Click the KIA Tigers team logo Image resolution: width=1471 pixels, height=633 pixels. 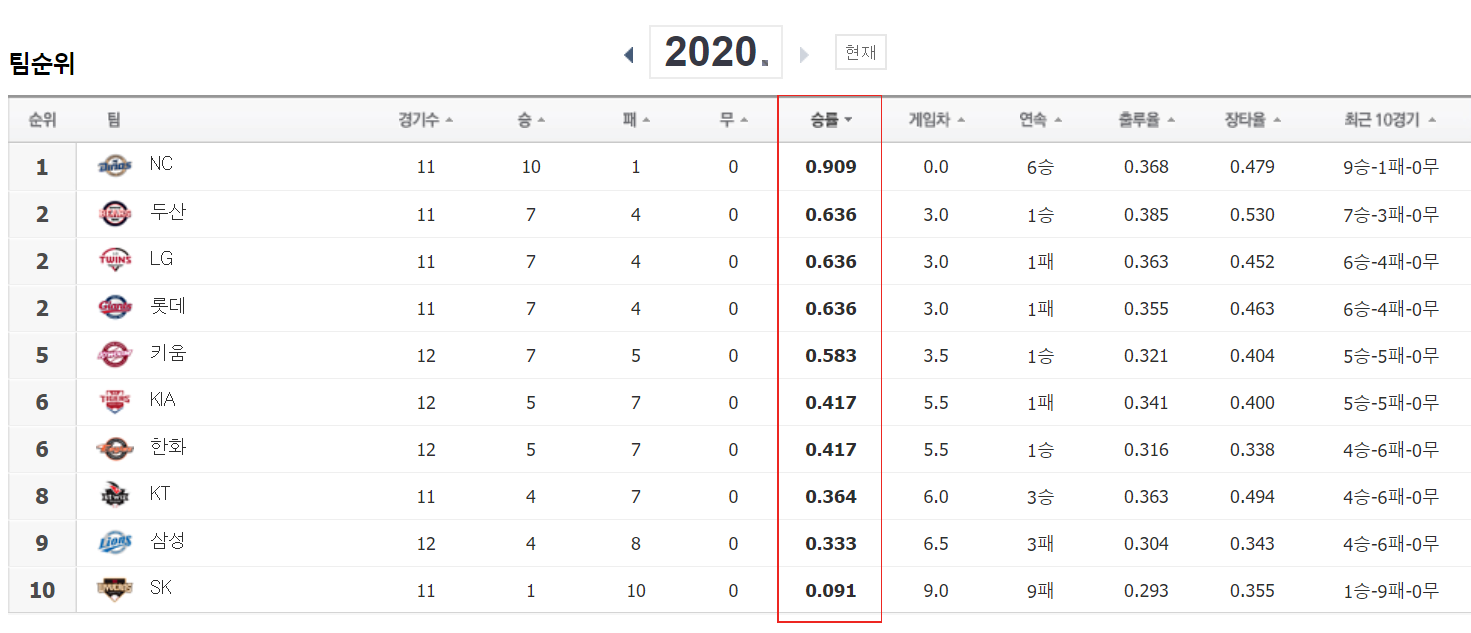(115, 401)
